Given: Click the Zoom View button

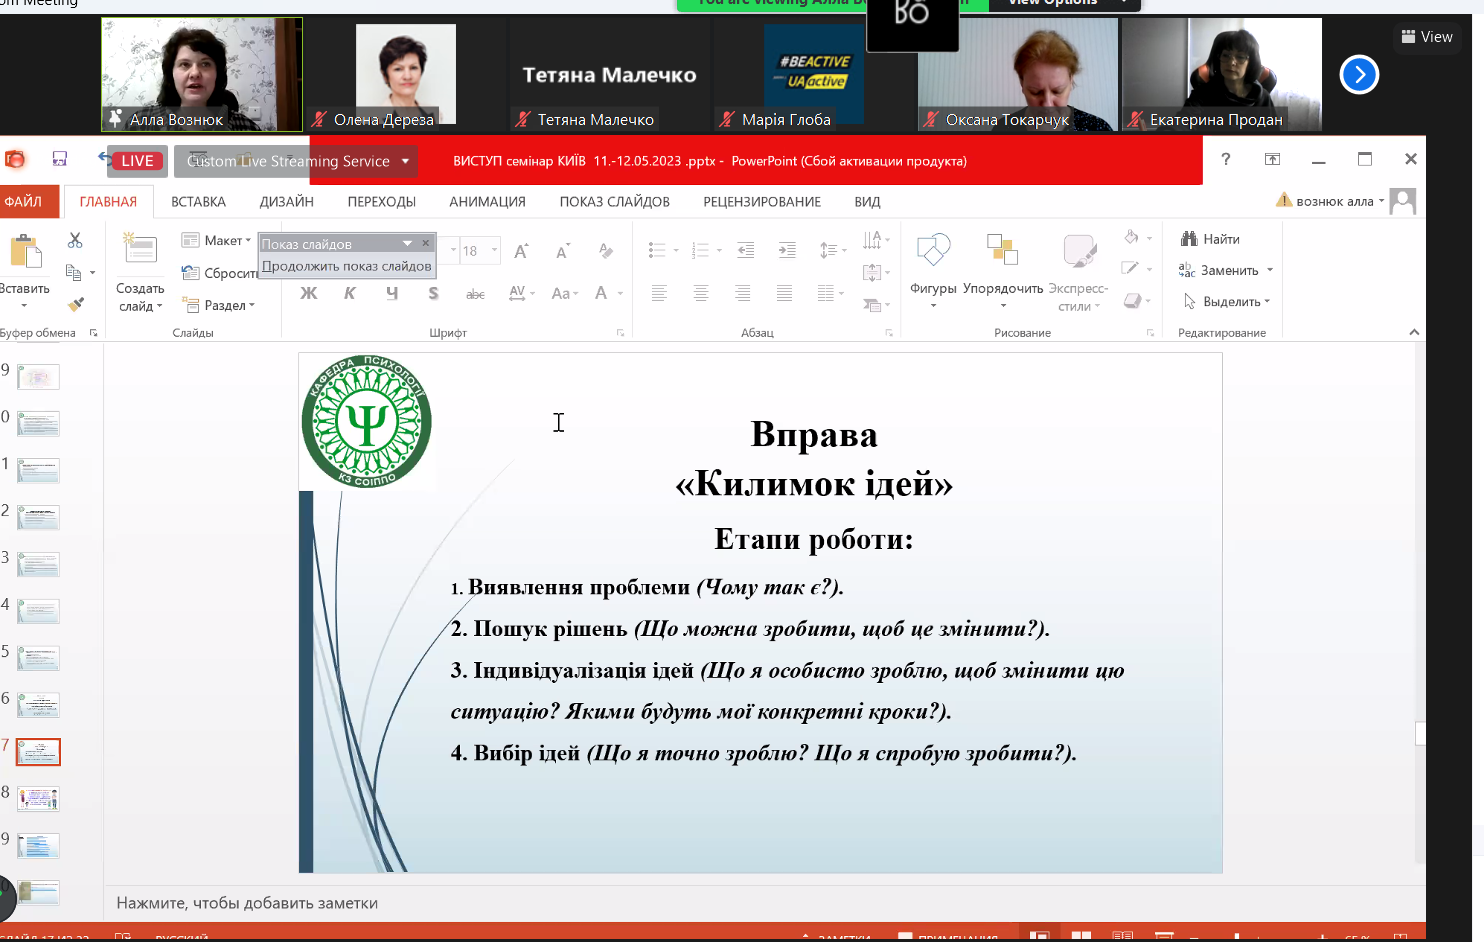Looking at the screenshot, I should pos(1427,37).
